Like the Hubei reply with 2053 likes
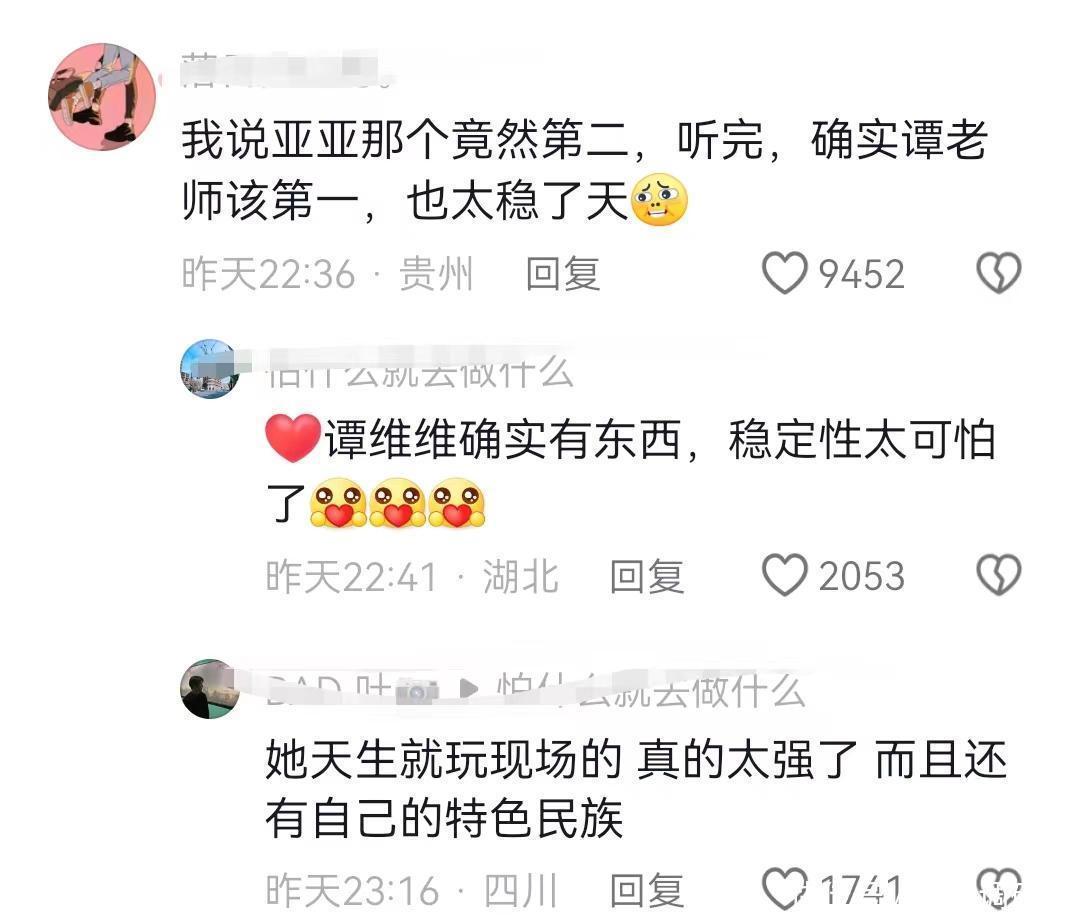The width and height of the screenshot is (1080, 916). [x=785, y=575]
